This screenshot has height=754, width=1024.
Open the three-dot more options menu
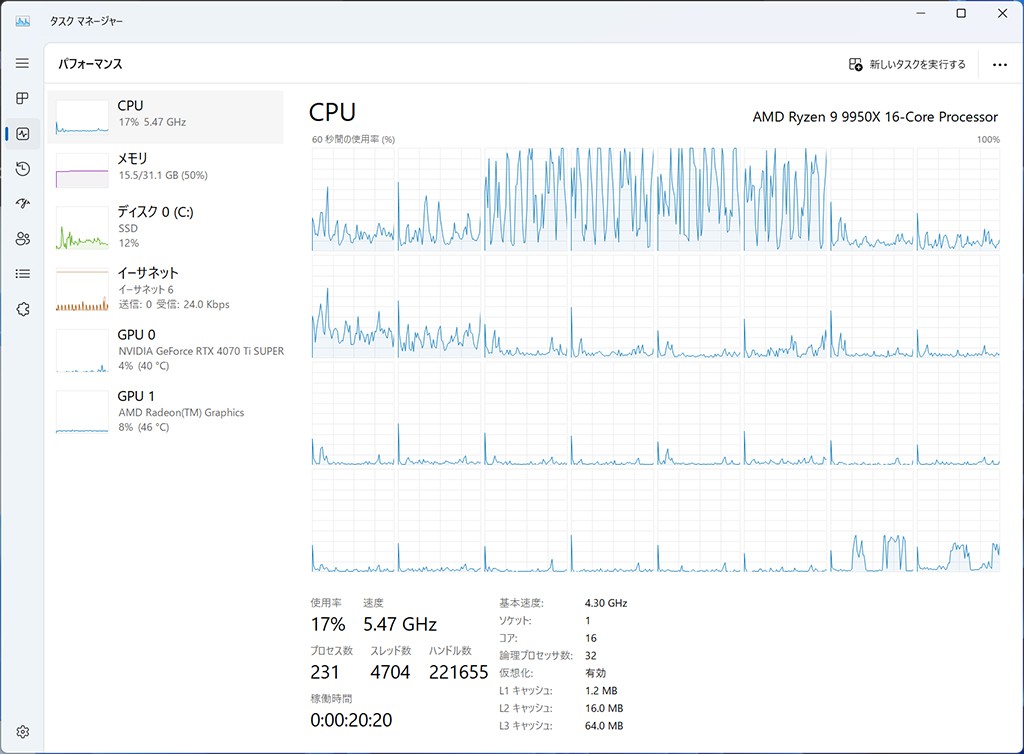click(x=999, y=64)
